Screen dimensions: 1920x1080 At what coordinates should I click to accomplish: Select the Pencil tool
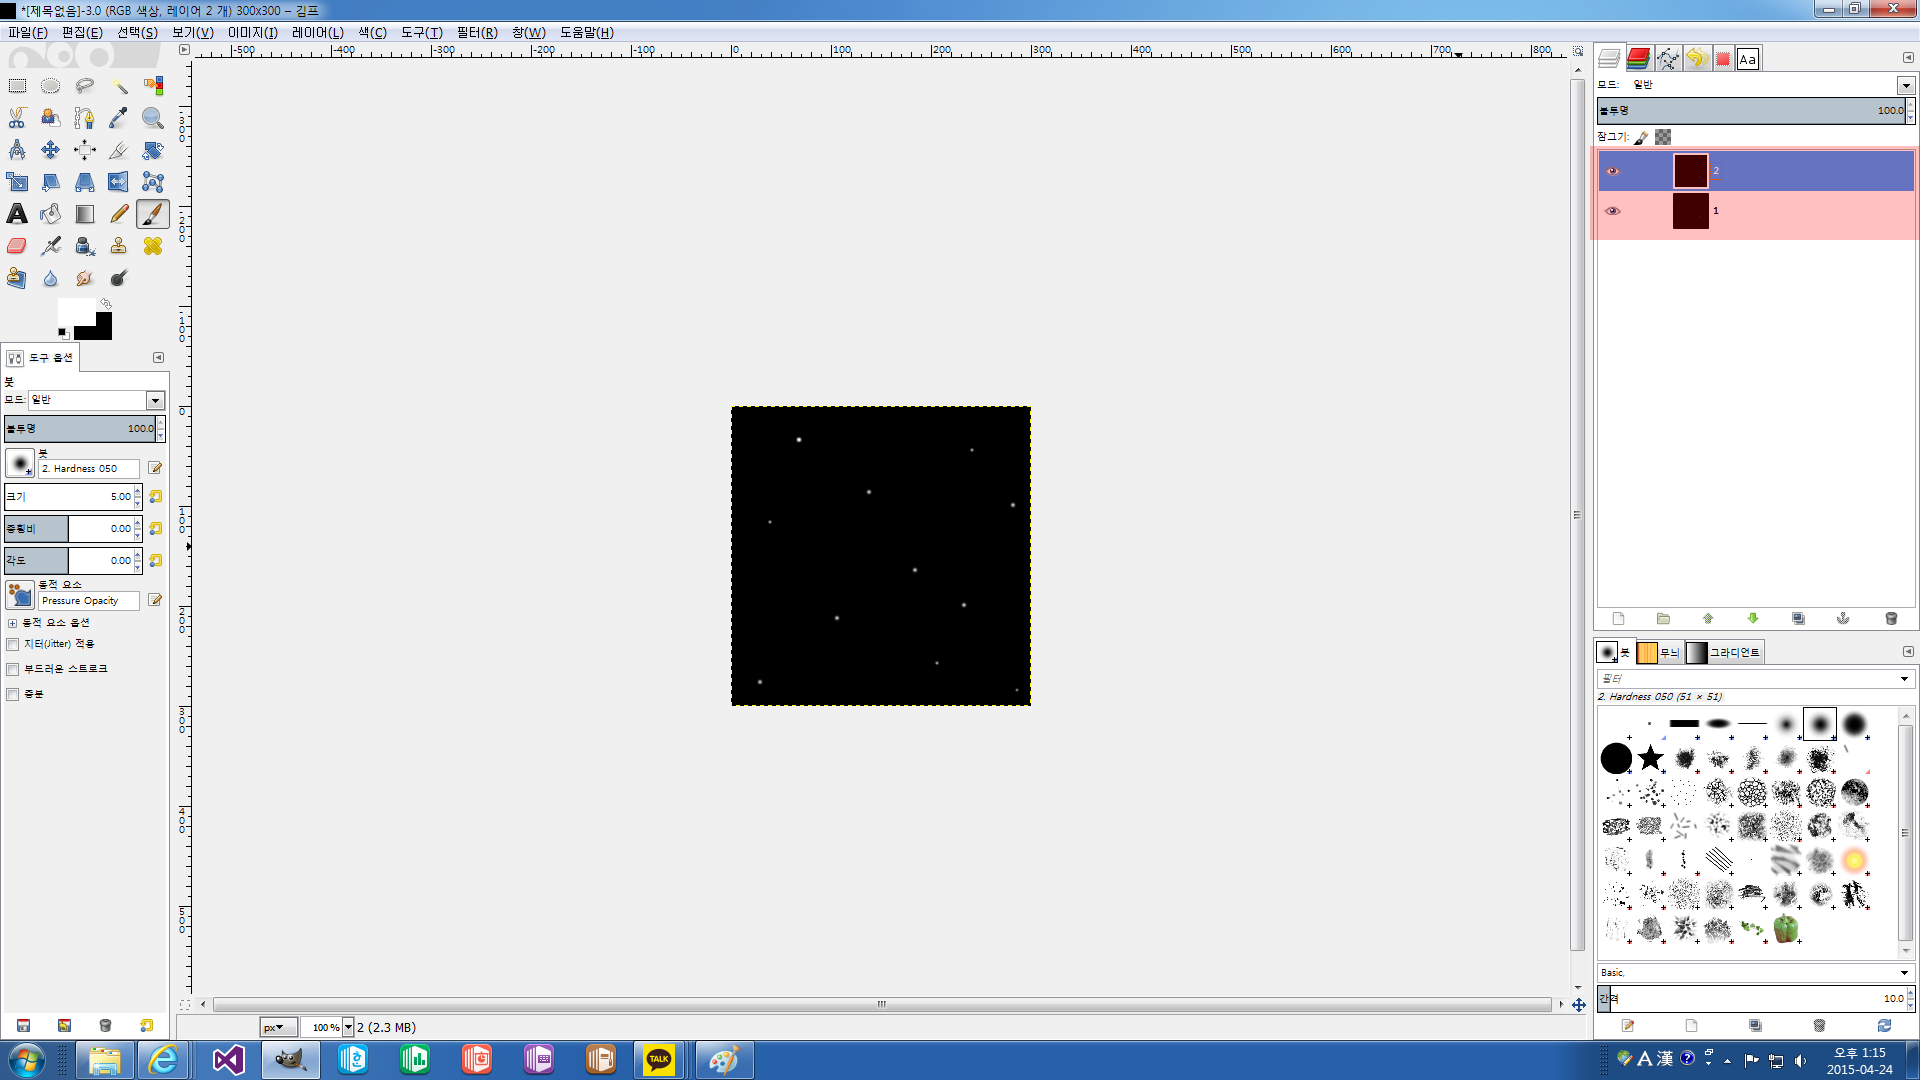click(119, 214)
